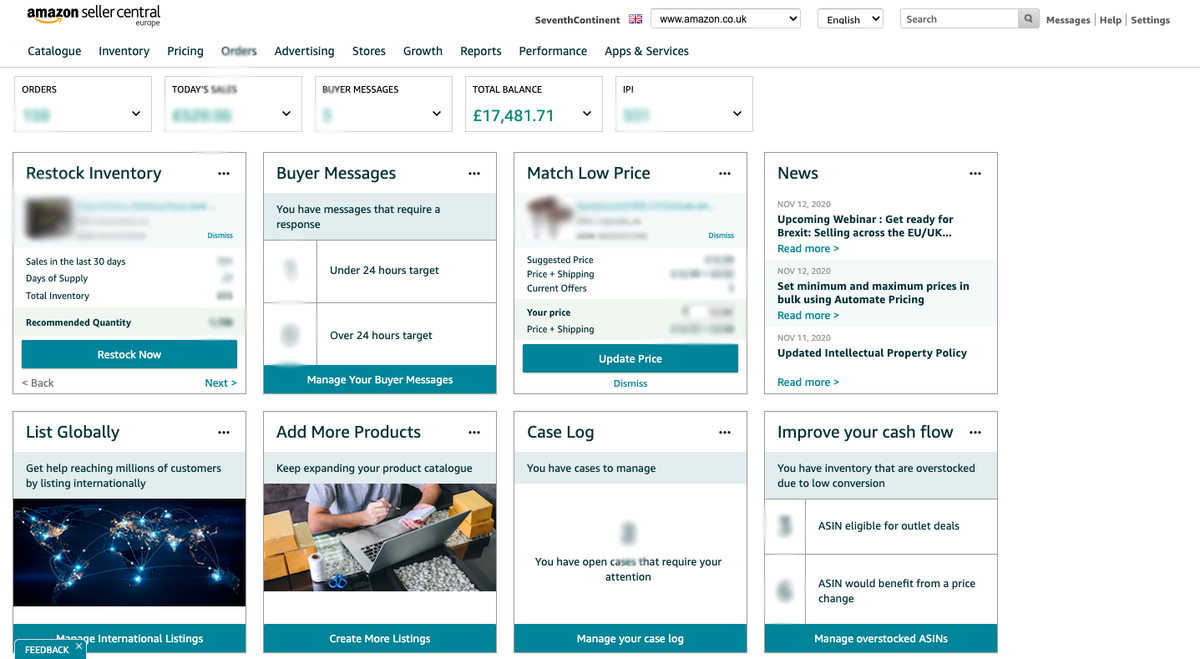1200x659 pixels.
Task: Expand the Today's Sales summary dropdown
Action: coord(286,114)
